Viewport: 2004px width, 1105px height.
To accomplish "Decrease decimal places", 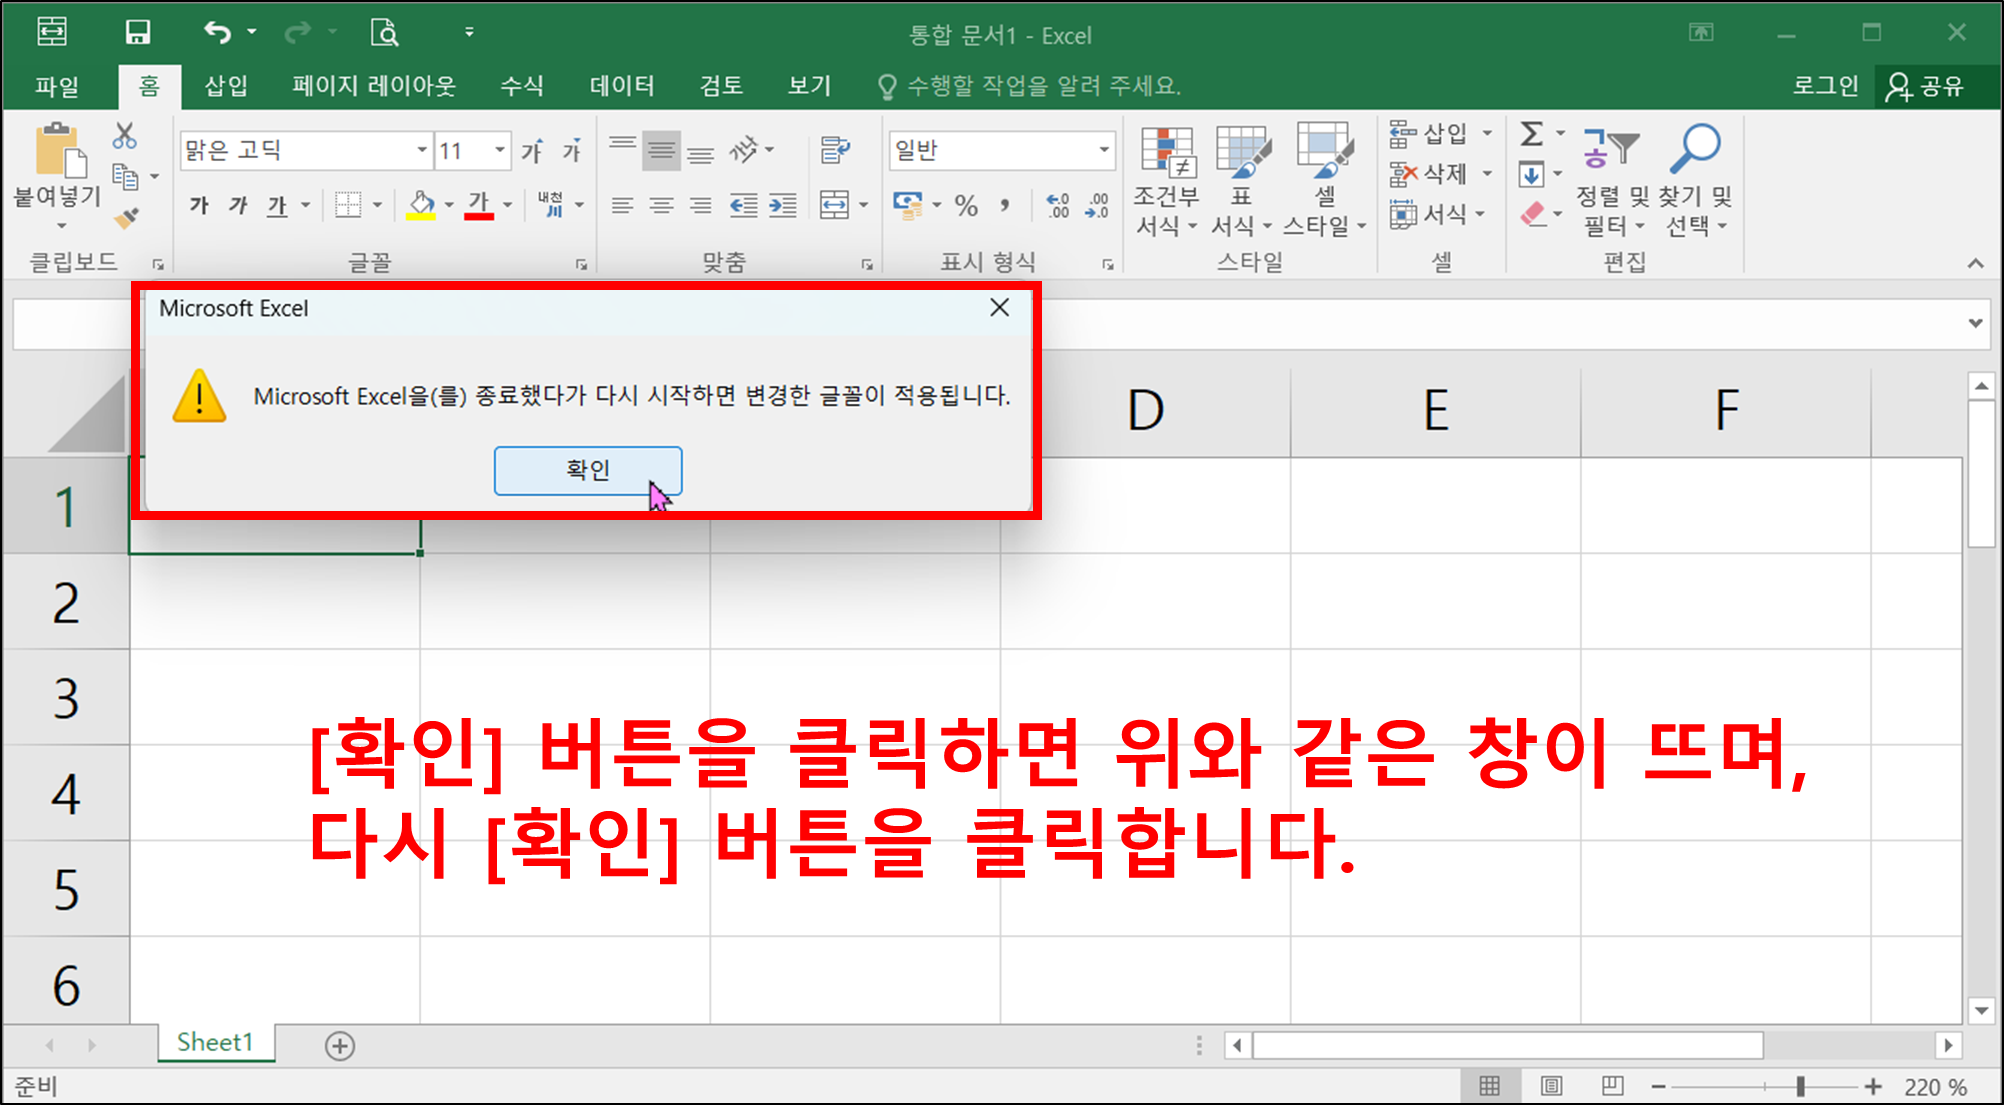I will coord(1097,205).
